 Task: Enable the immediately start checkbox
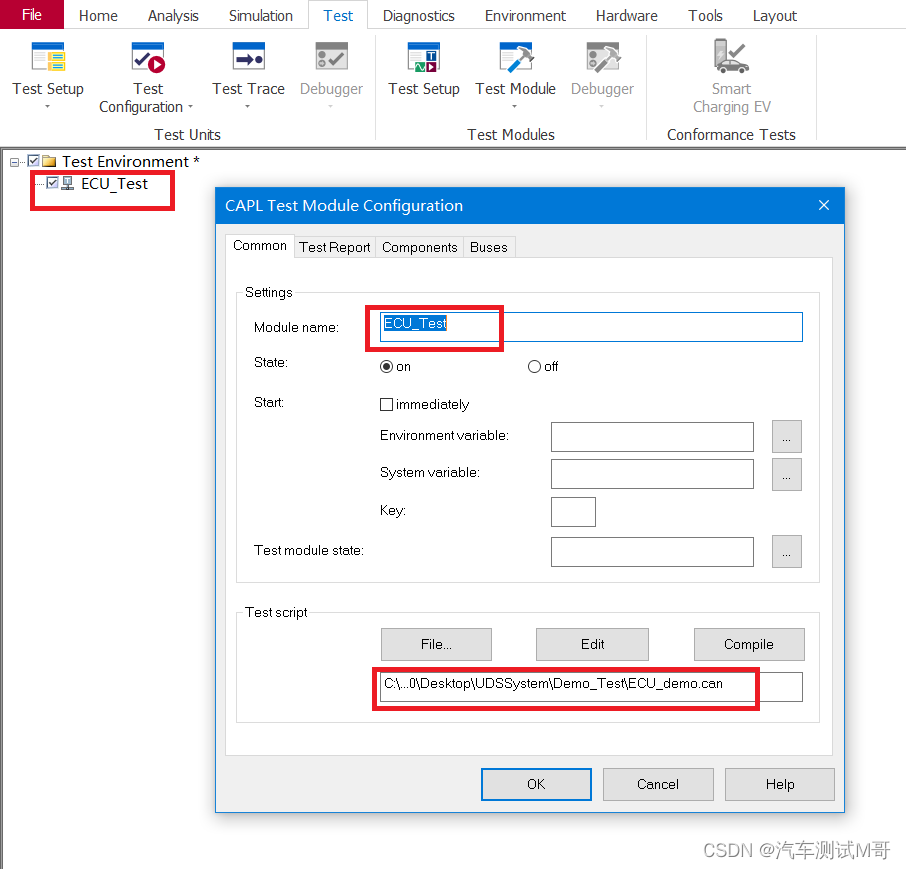(386, 404)
